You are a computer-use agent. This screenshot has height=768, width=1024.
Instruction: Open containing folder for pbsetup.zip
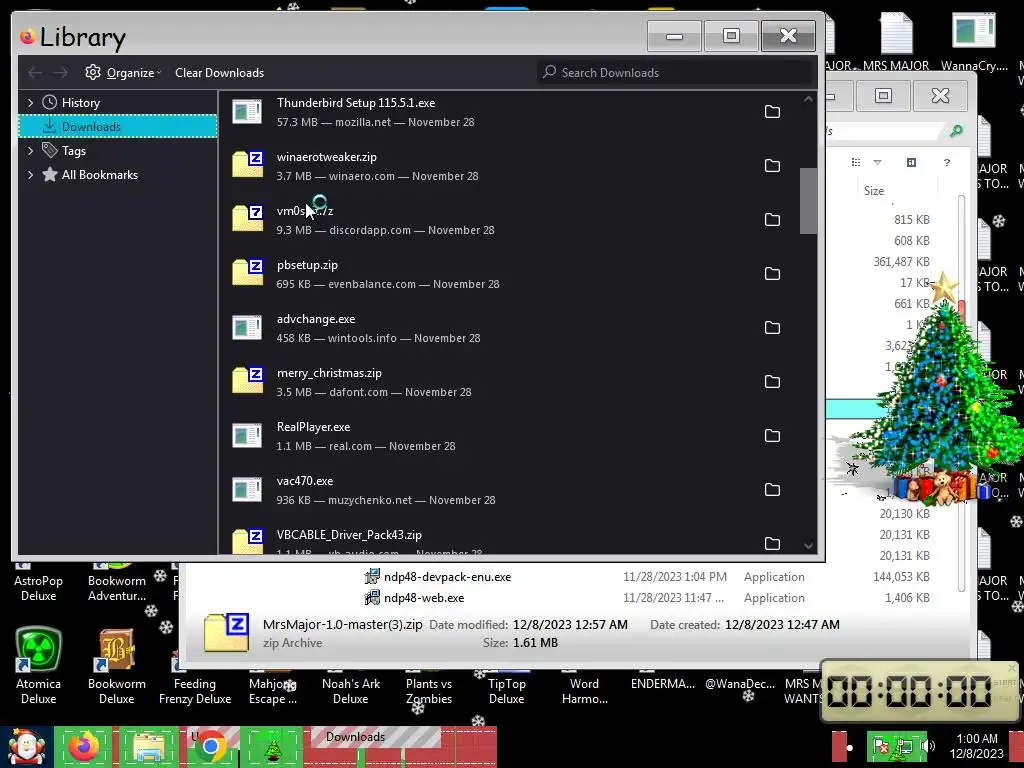(x=772, y=274)
